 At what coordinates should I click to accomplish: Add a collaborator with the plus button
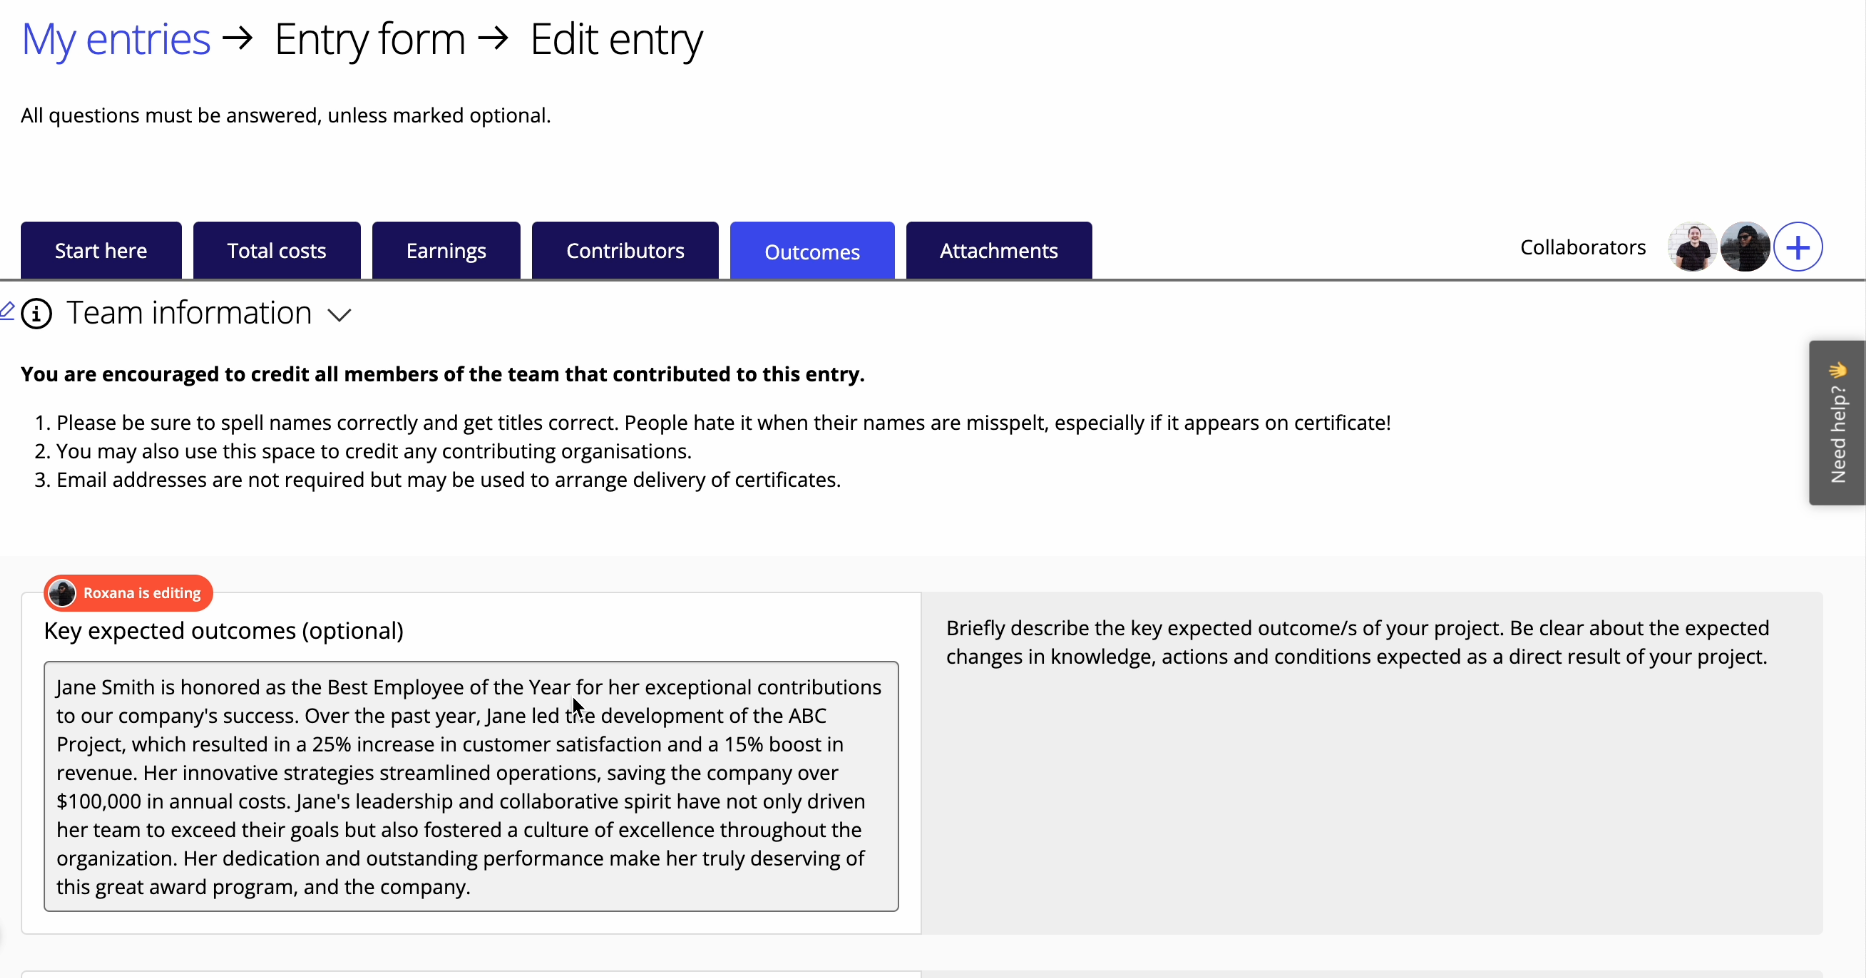(1798, 247)
